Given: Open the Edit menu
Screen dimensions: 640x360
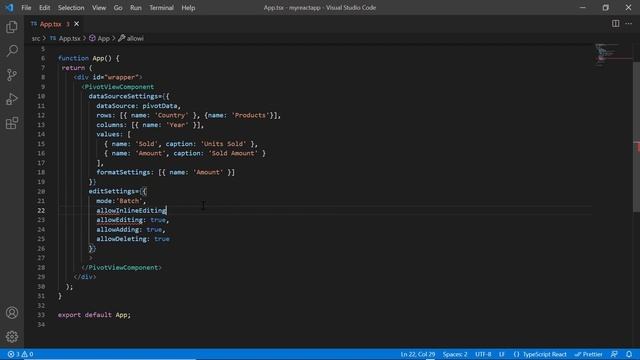Looking at the screenshot, I should pyautogui.click(x=44, y=8).
